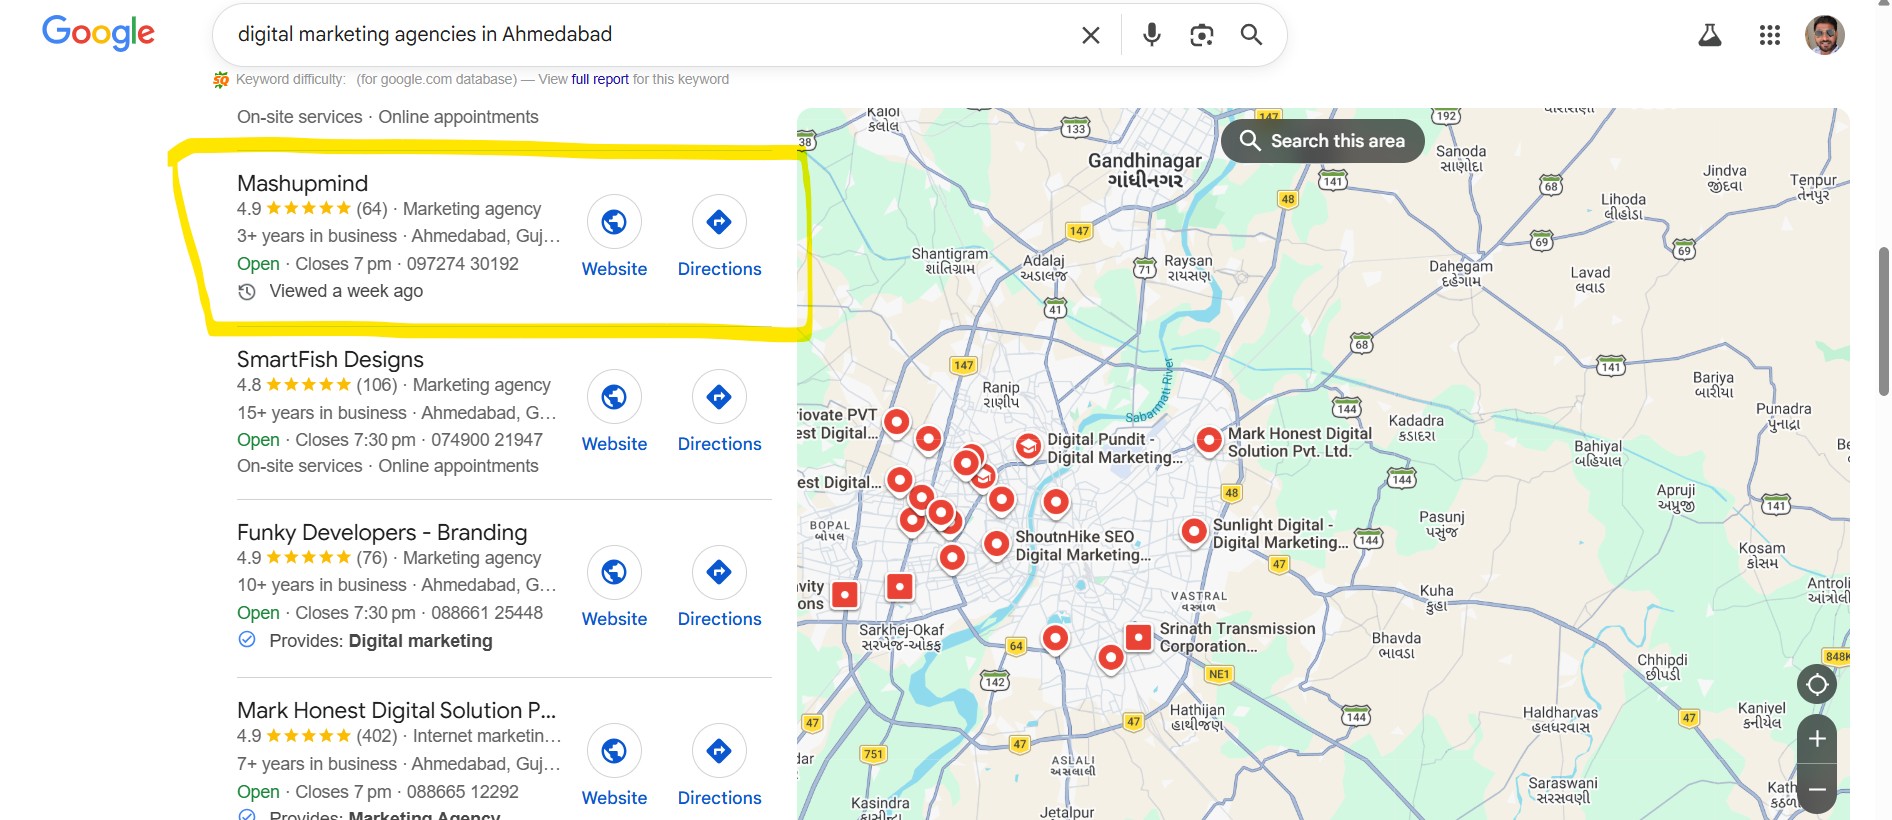Show your location on the map
The image size is (1892, 820).
(1817, 685)
